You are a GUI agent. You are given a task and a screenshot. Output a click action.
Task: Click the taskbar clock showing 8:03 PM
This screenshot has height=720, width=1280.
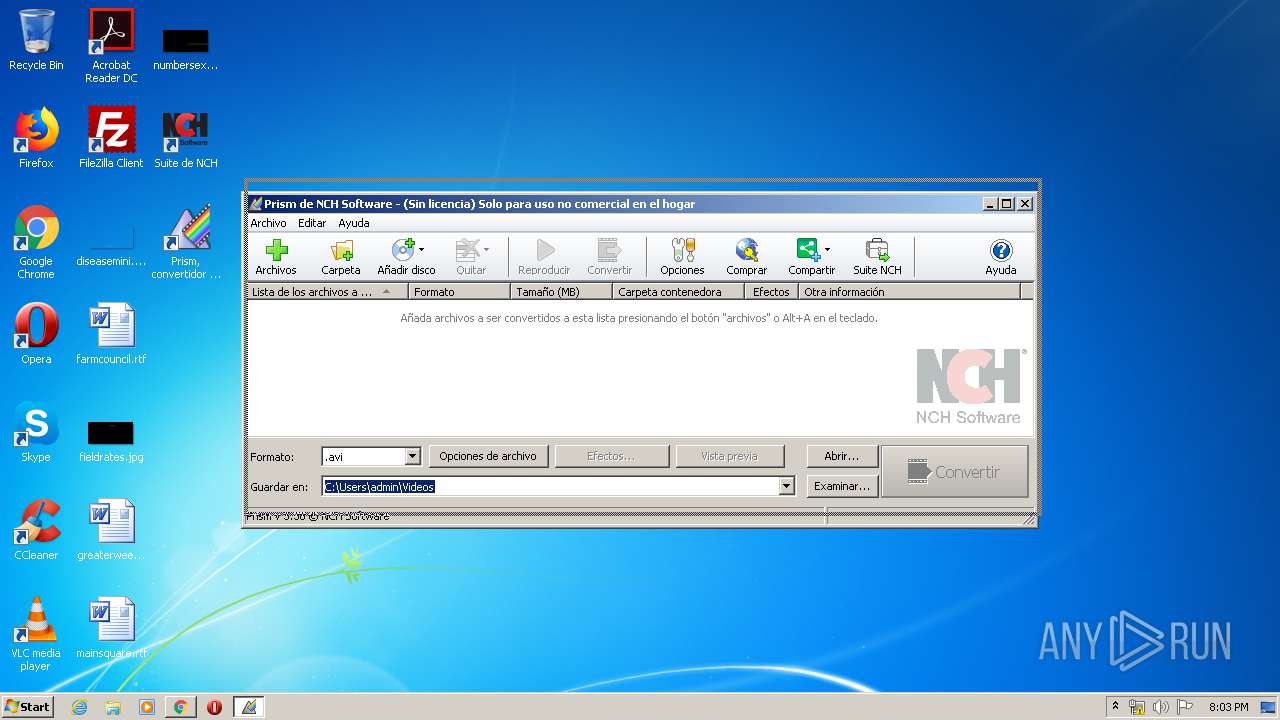tap(1228, 707)
